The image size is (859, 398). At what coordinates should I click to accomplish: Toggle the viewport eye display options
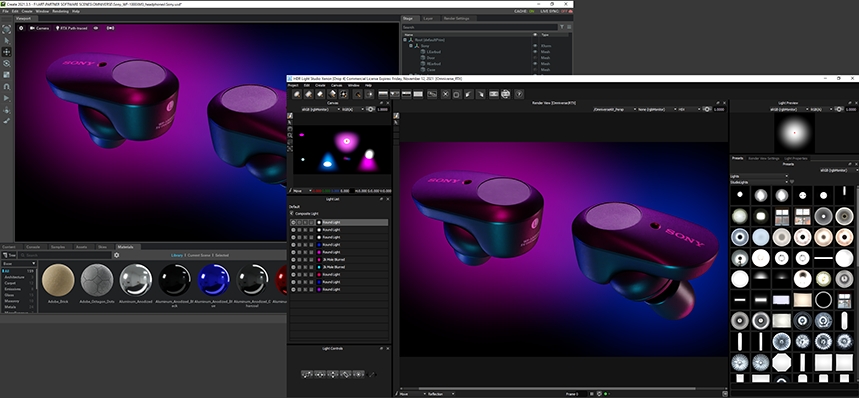point(96,27)
